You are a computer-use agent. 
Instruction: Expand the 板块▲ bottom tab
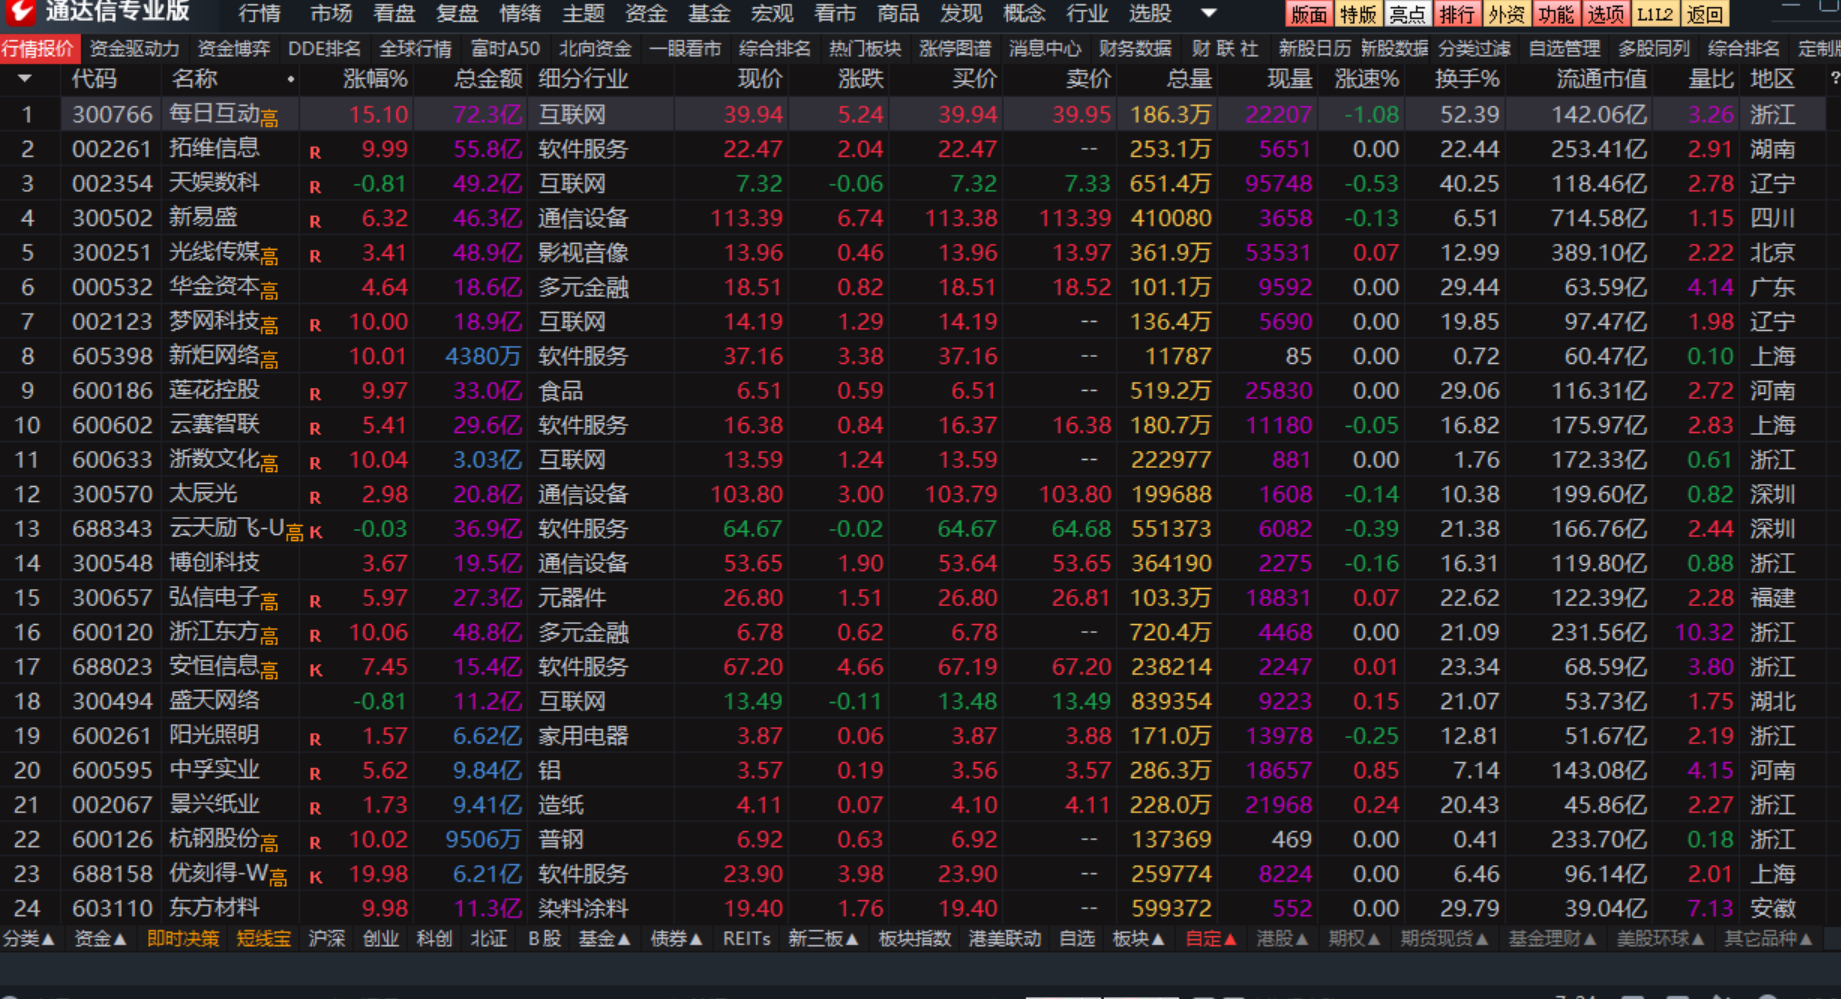1138,938
